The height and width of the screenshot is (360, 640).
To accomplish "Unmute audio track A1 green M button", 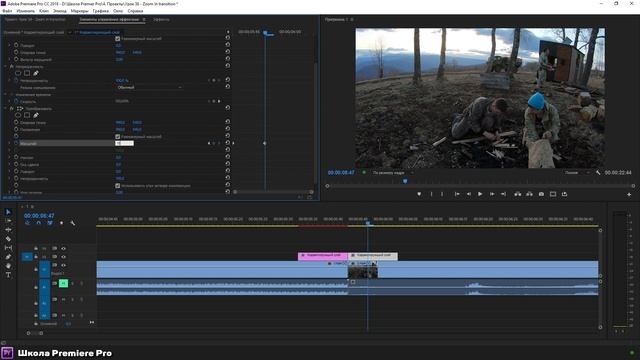I will click(x=63, y=283).
